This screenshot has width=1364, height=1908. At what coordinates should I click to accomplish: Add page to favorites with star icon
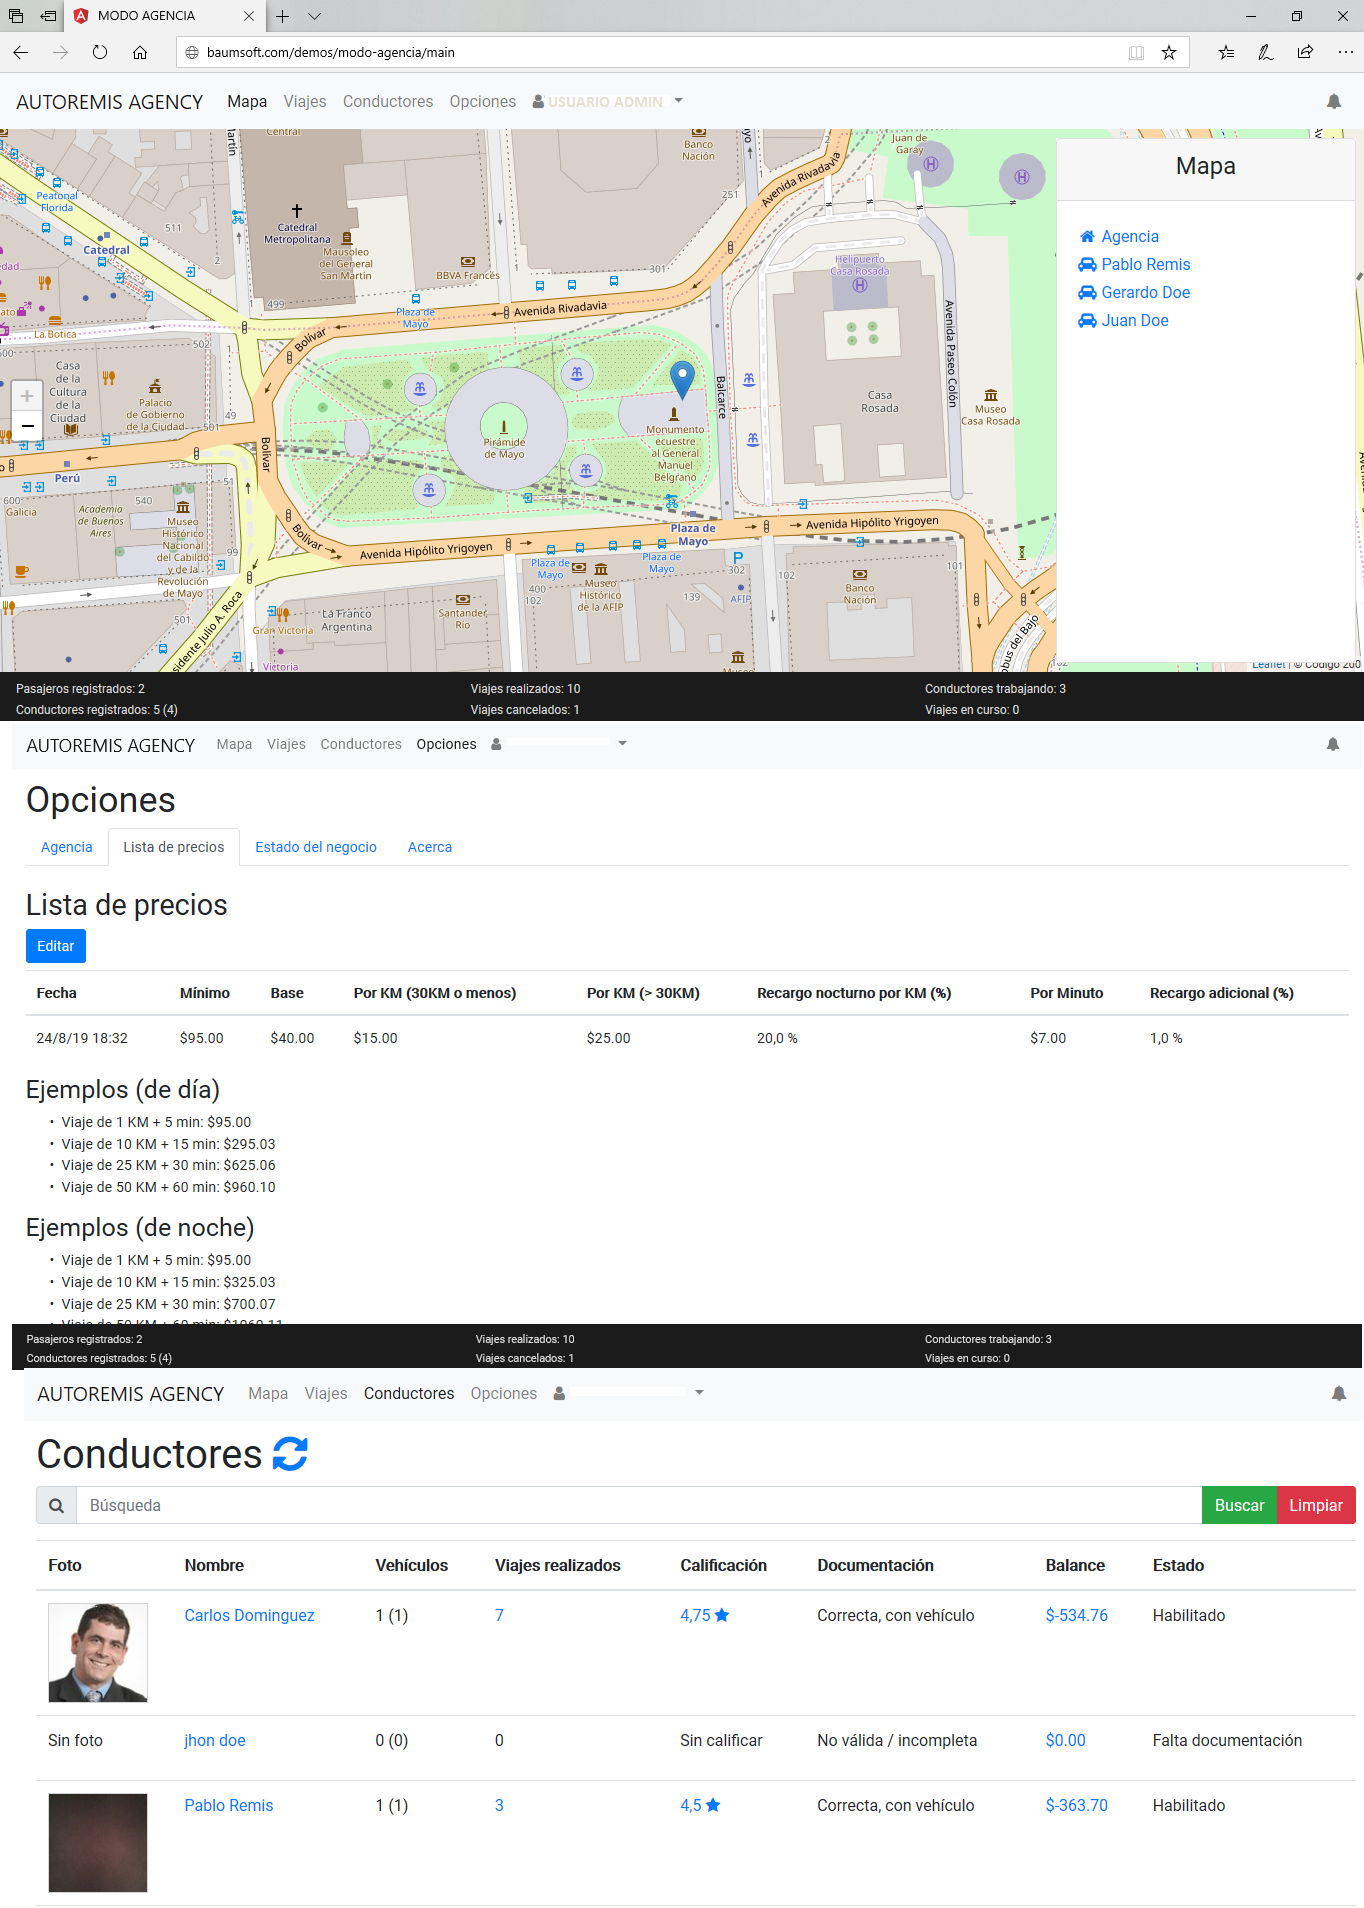[1169, 53]
